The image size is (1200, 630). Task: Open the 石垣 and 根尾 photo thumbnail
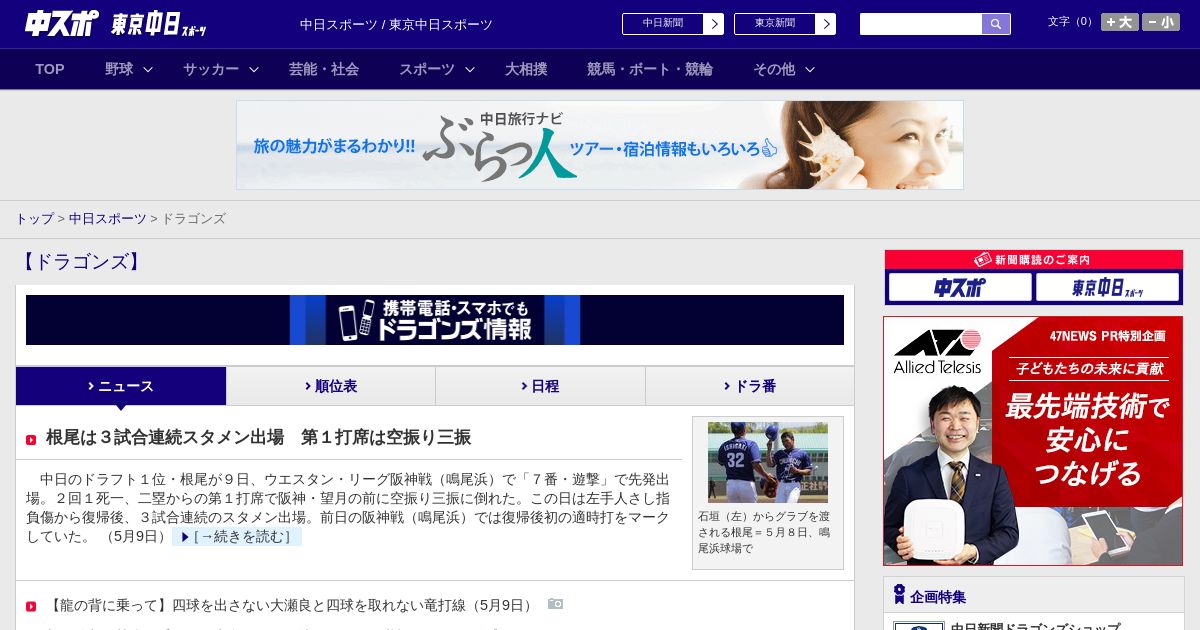768,462
